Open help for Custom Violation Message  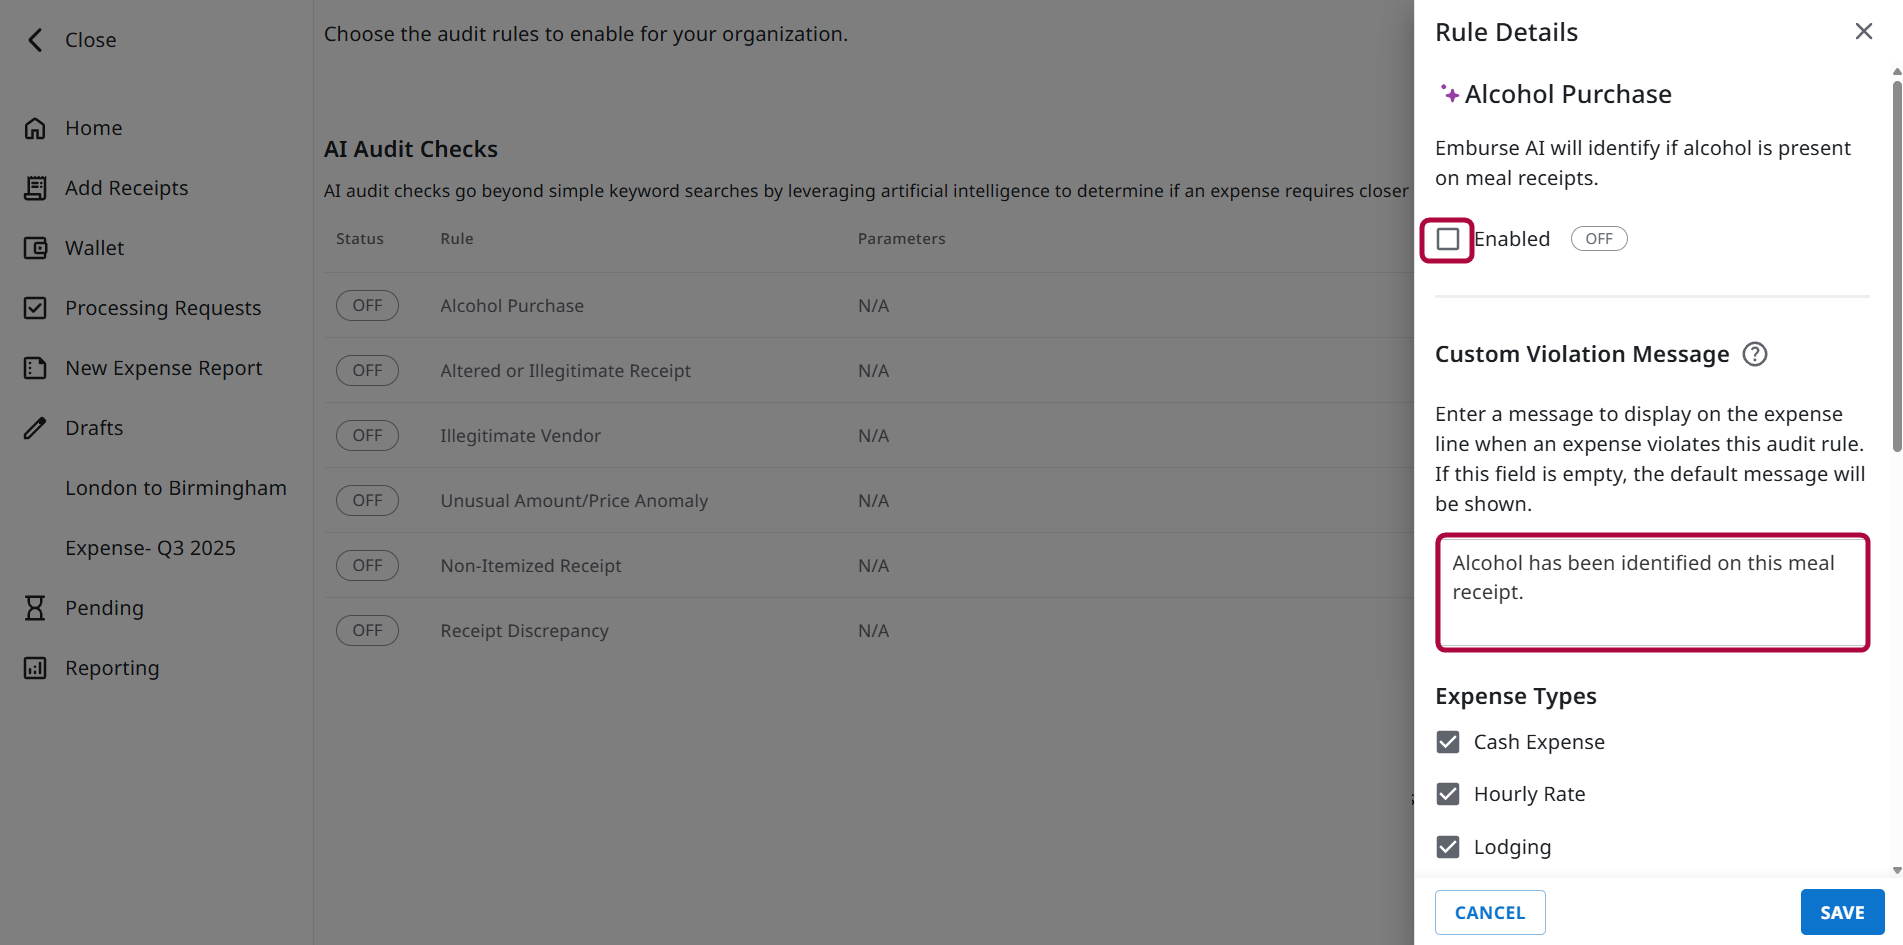click(1755, 354)
